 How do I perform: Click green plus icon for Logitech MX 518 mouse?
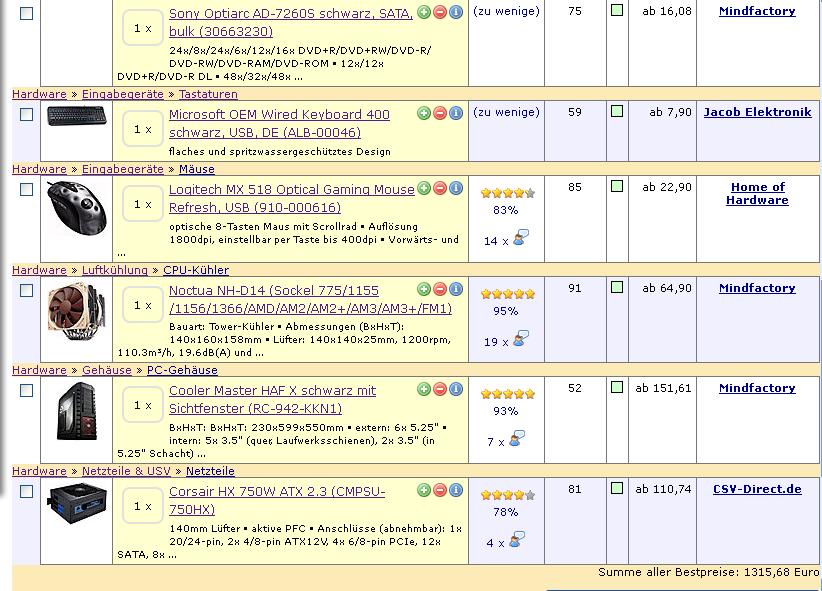[x=424, y=188]
